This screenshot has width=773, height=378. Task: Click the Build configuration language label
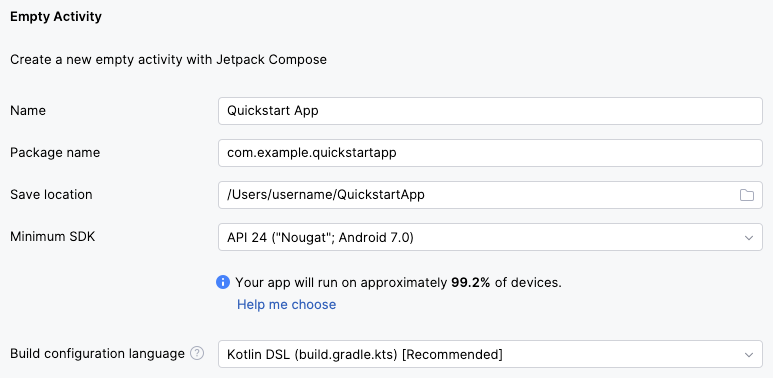point(97,353)
